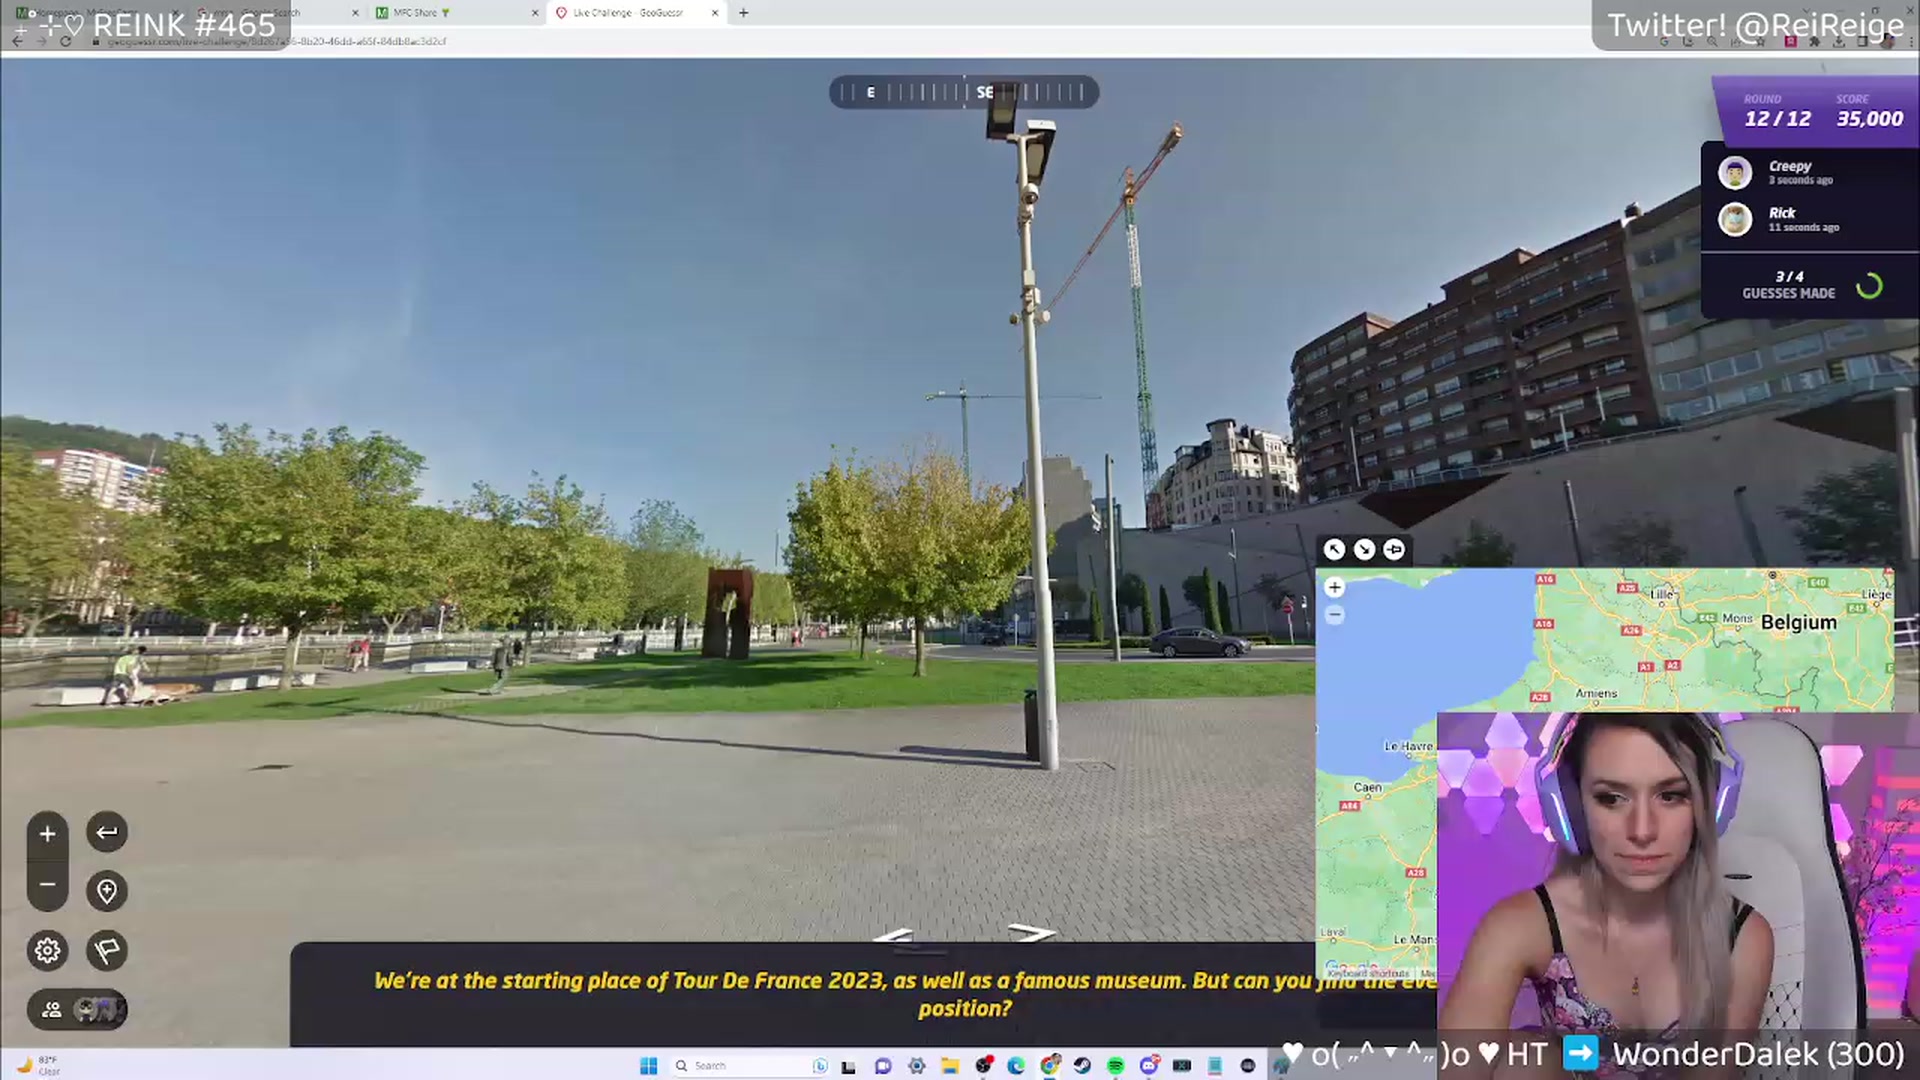
Task: Move forward using the right street view arrow
Action: pyautogui.click(x=1032, y=933)
